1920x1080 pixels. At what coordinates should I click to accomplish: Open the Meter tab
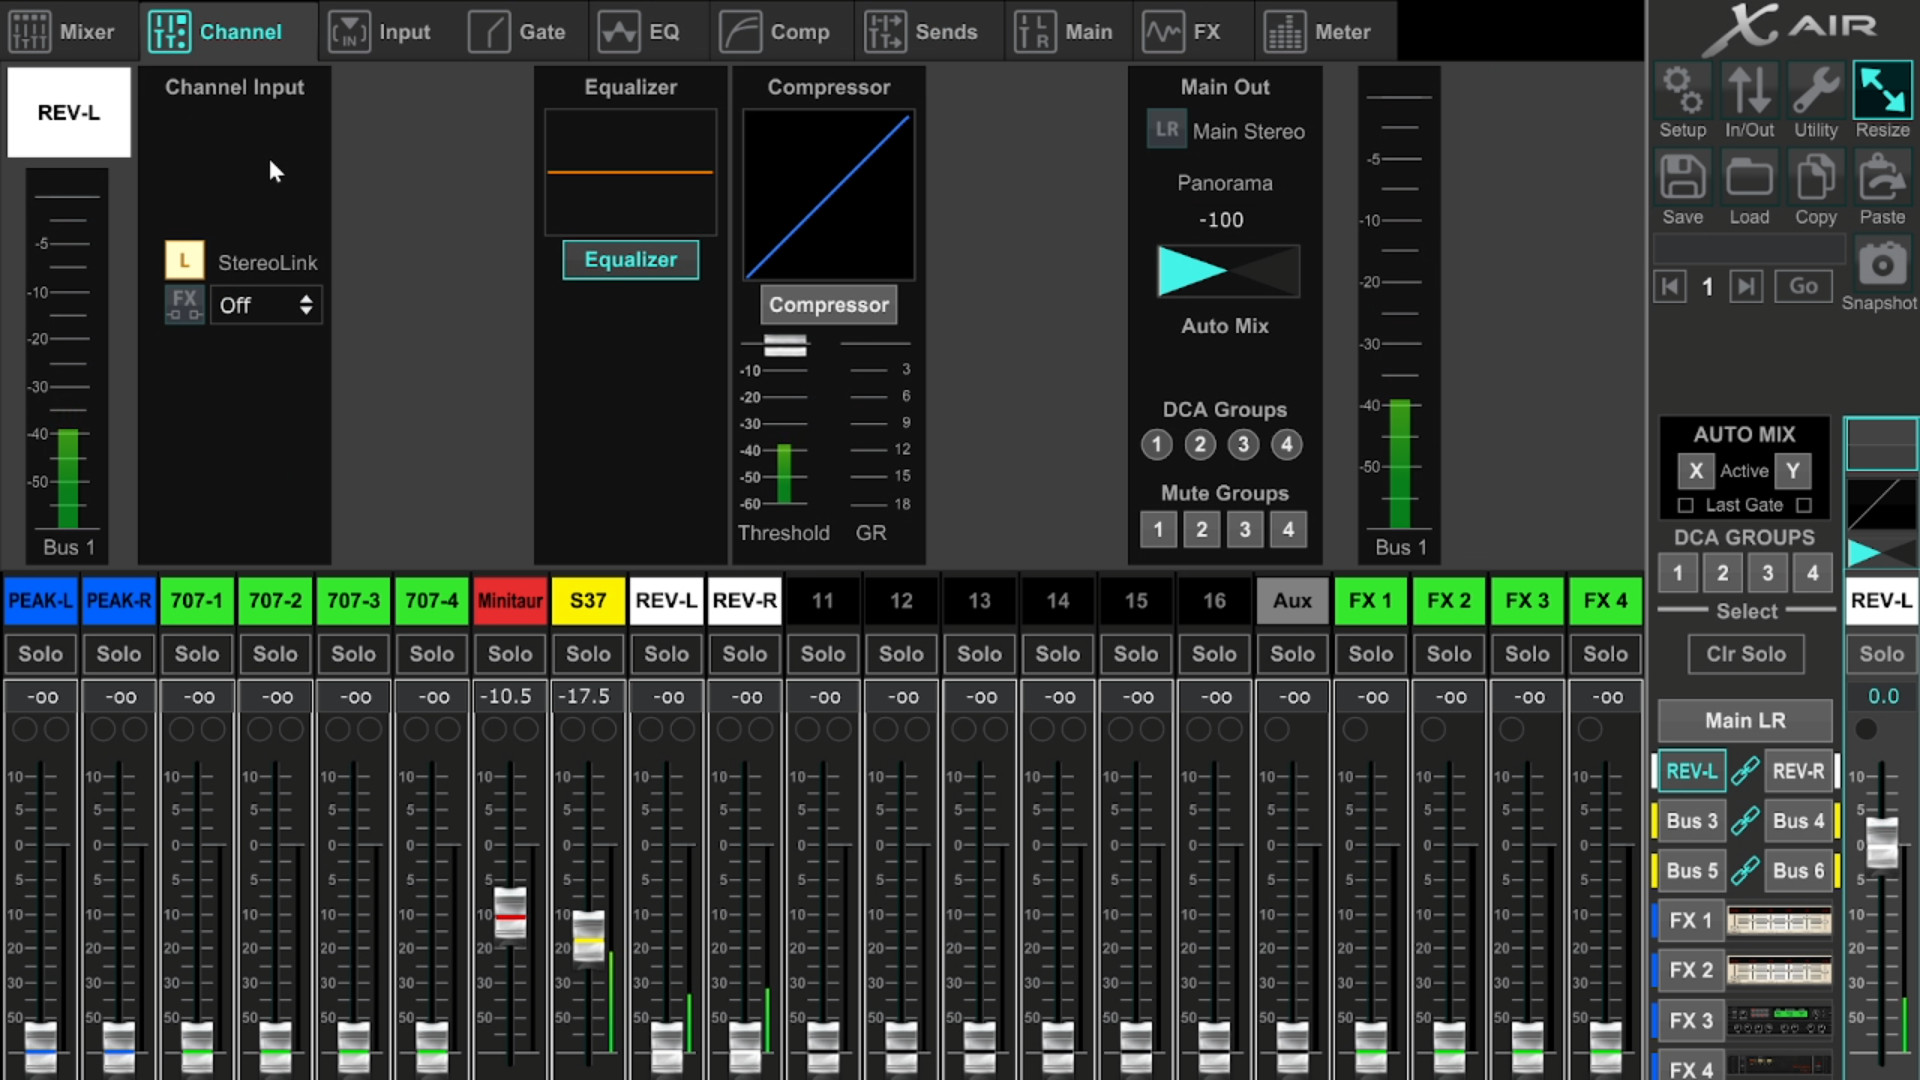point(1324,31)
